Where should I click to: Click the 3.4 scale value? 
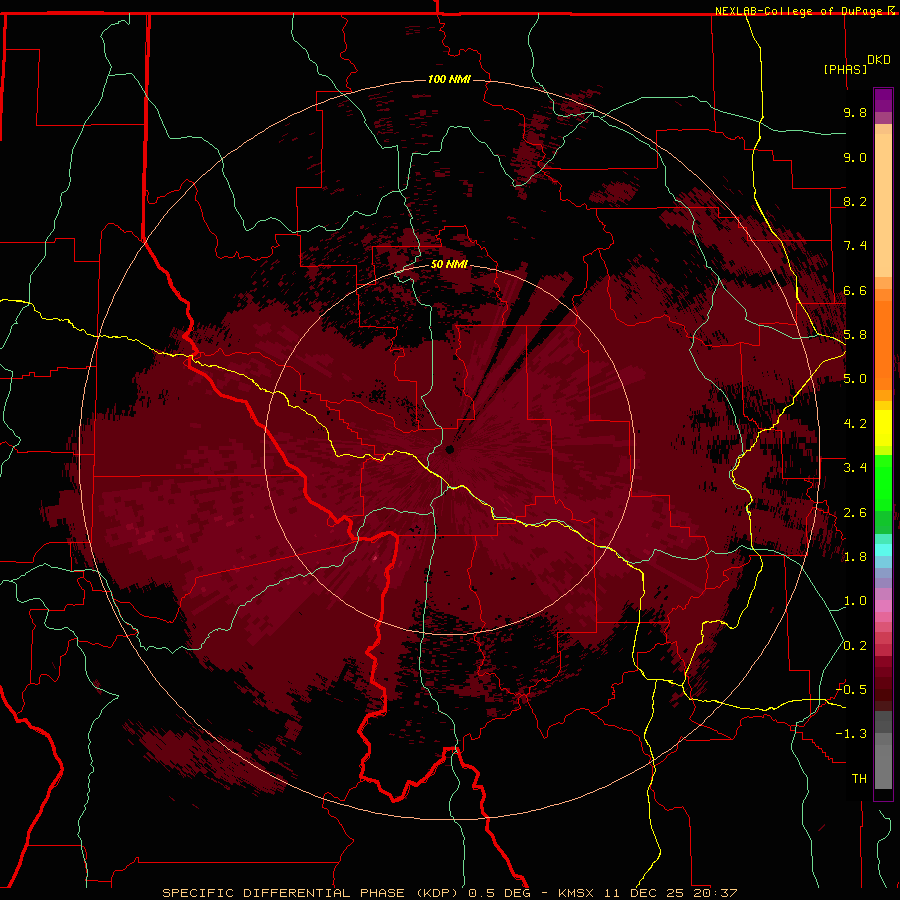[x=855, y=468]
